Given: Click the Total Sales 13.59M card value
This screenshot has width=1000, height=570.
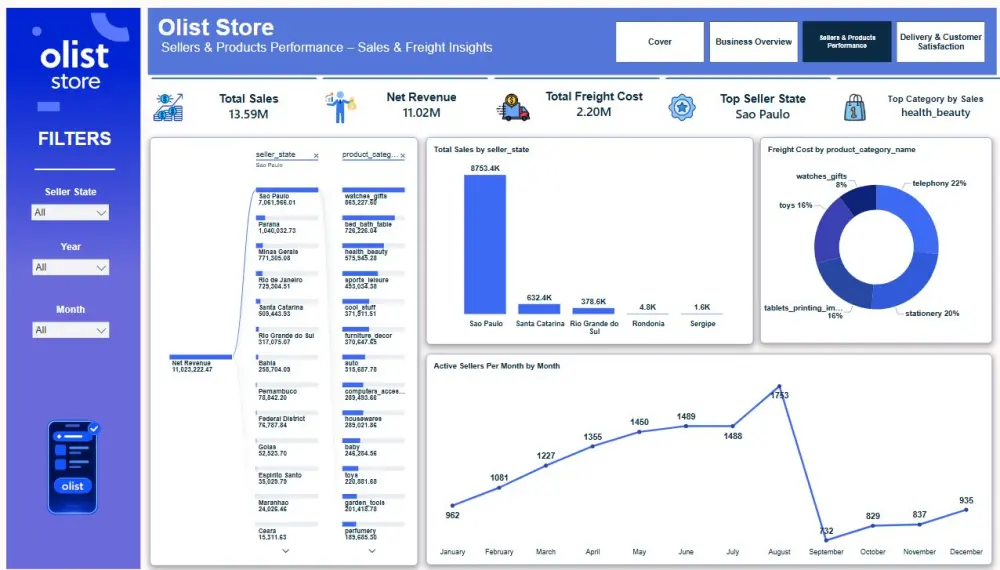Looking at the screenshot, I should [x=249, y=114].
